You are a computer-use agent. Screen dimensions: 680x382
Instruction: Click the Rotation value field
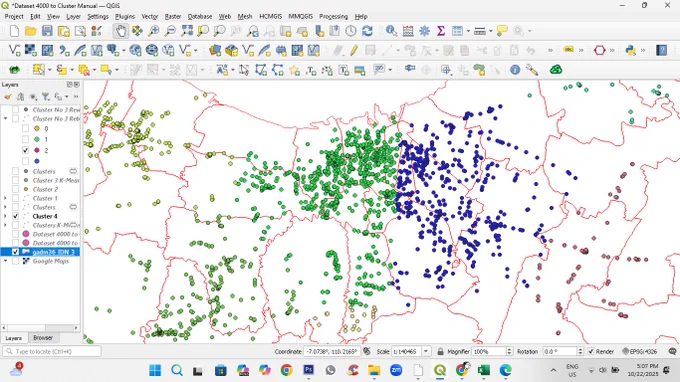(x=559, y=351)
